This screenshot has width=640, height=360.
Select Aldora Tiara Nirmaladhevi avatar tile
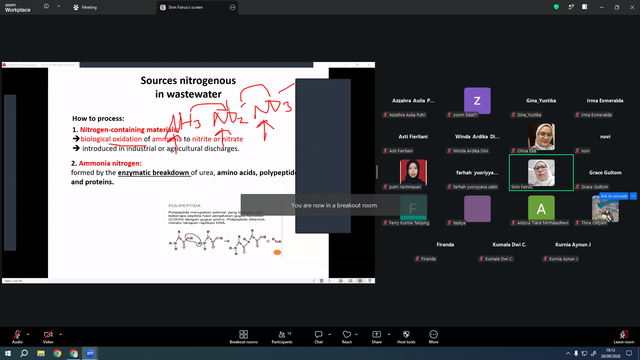(541, 209)
